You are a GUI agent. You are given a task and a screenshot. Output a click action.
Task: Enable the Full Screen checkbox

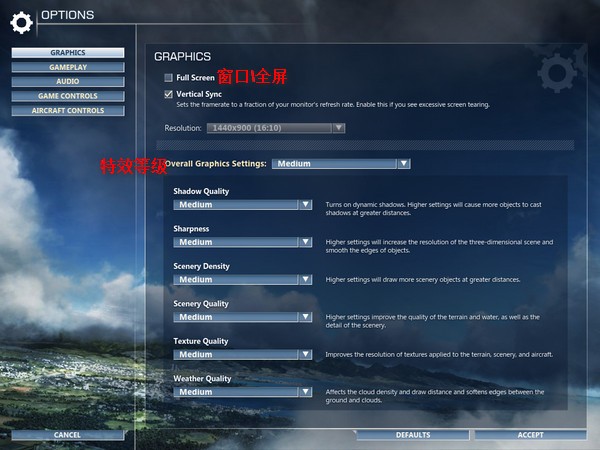point(168,78)
